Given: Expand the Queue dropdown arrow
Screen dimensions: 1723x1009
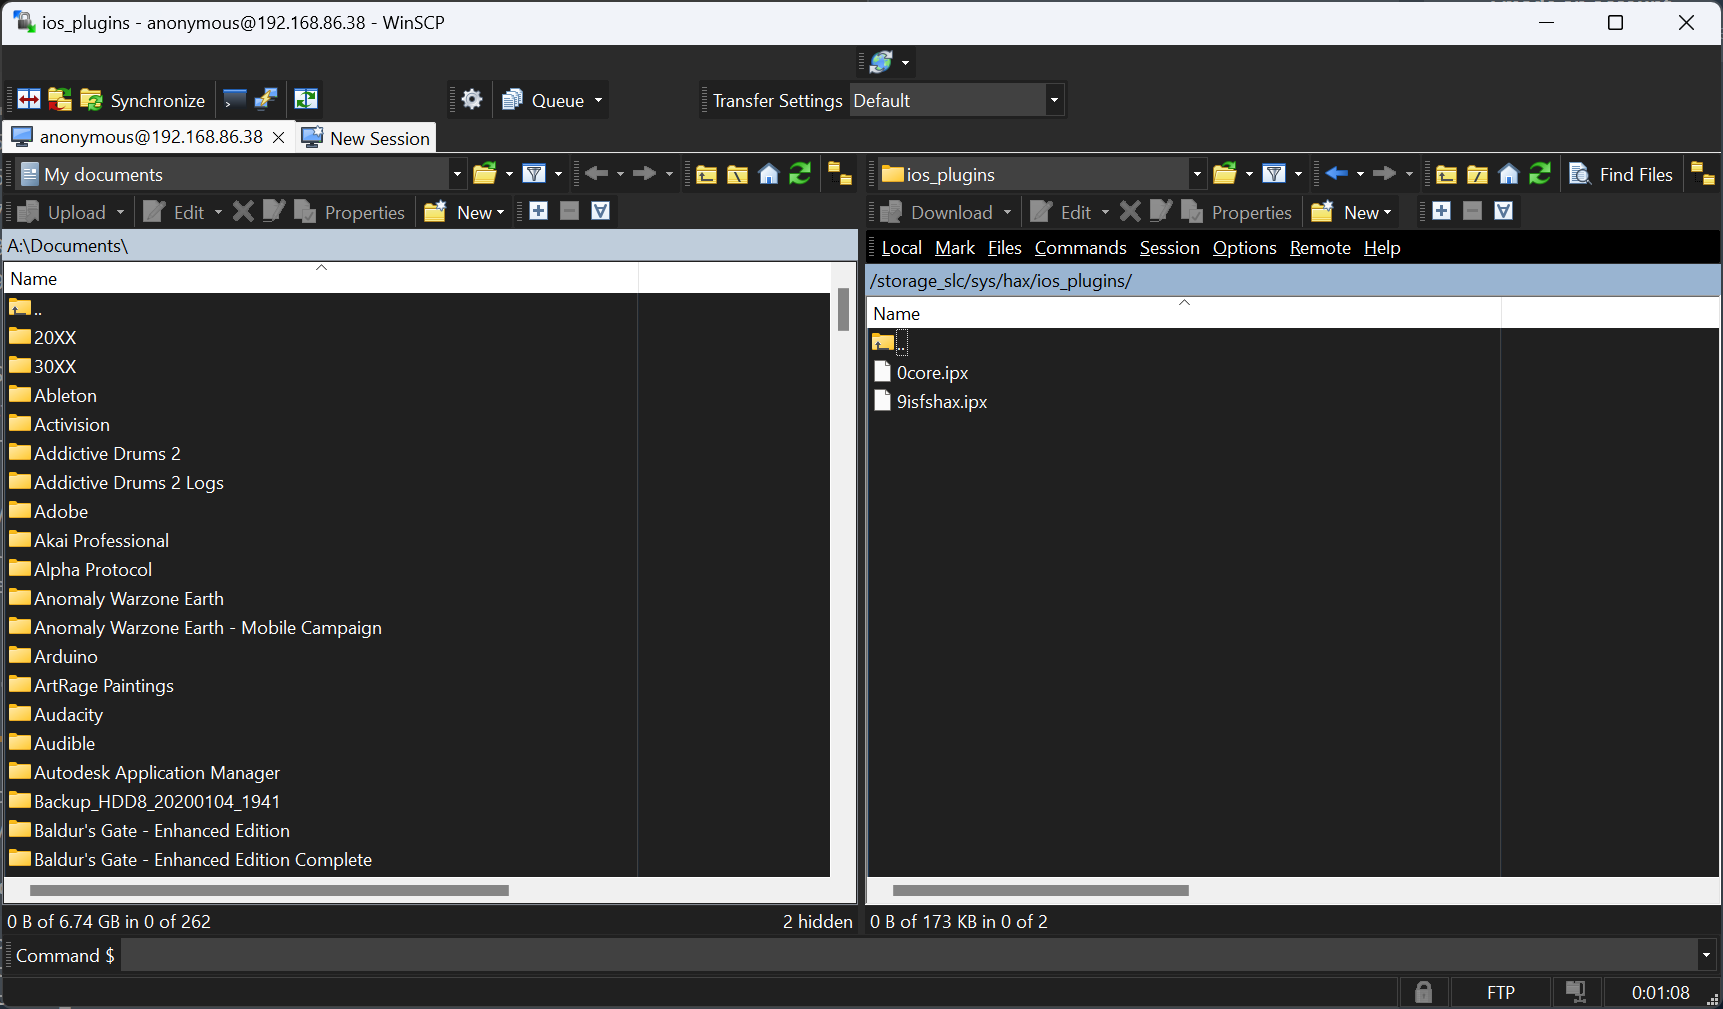Looking at the screenshot, I should [x=599, y=100].
